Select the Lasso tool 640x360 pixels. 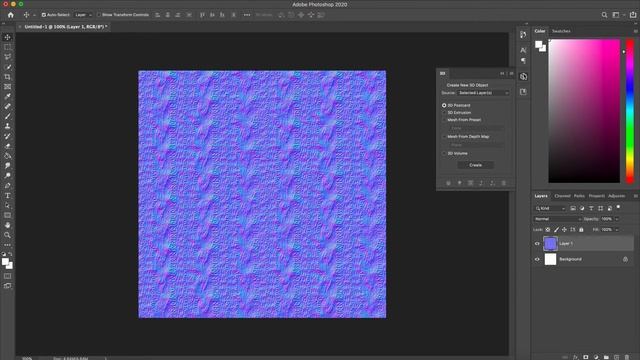pos(7,57)
